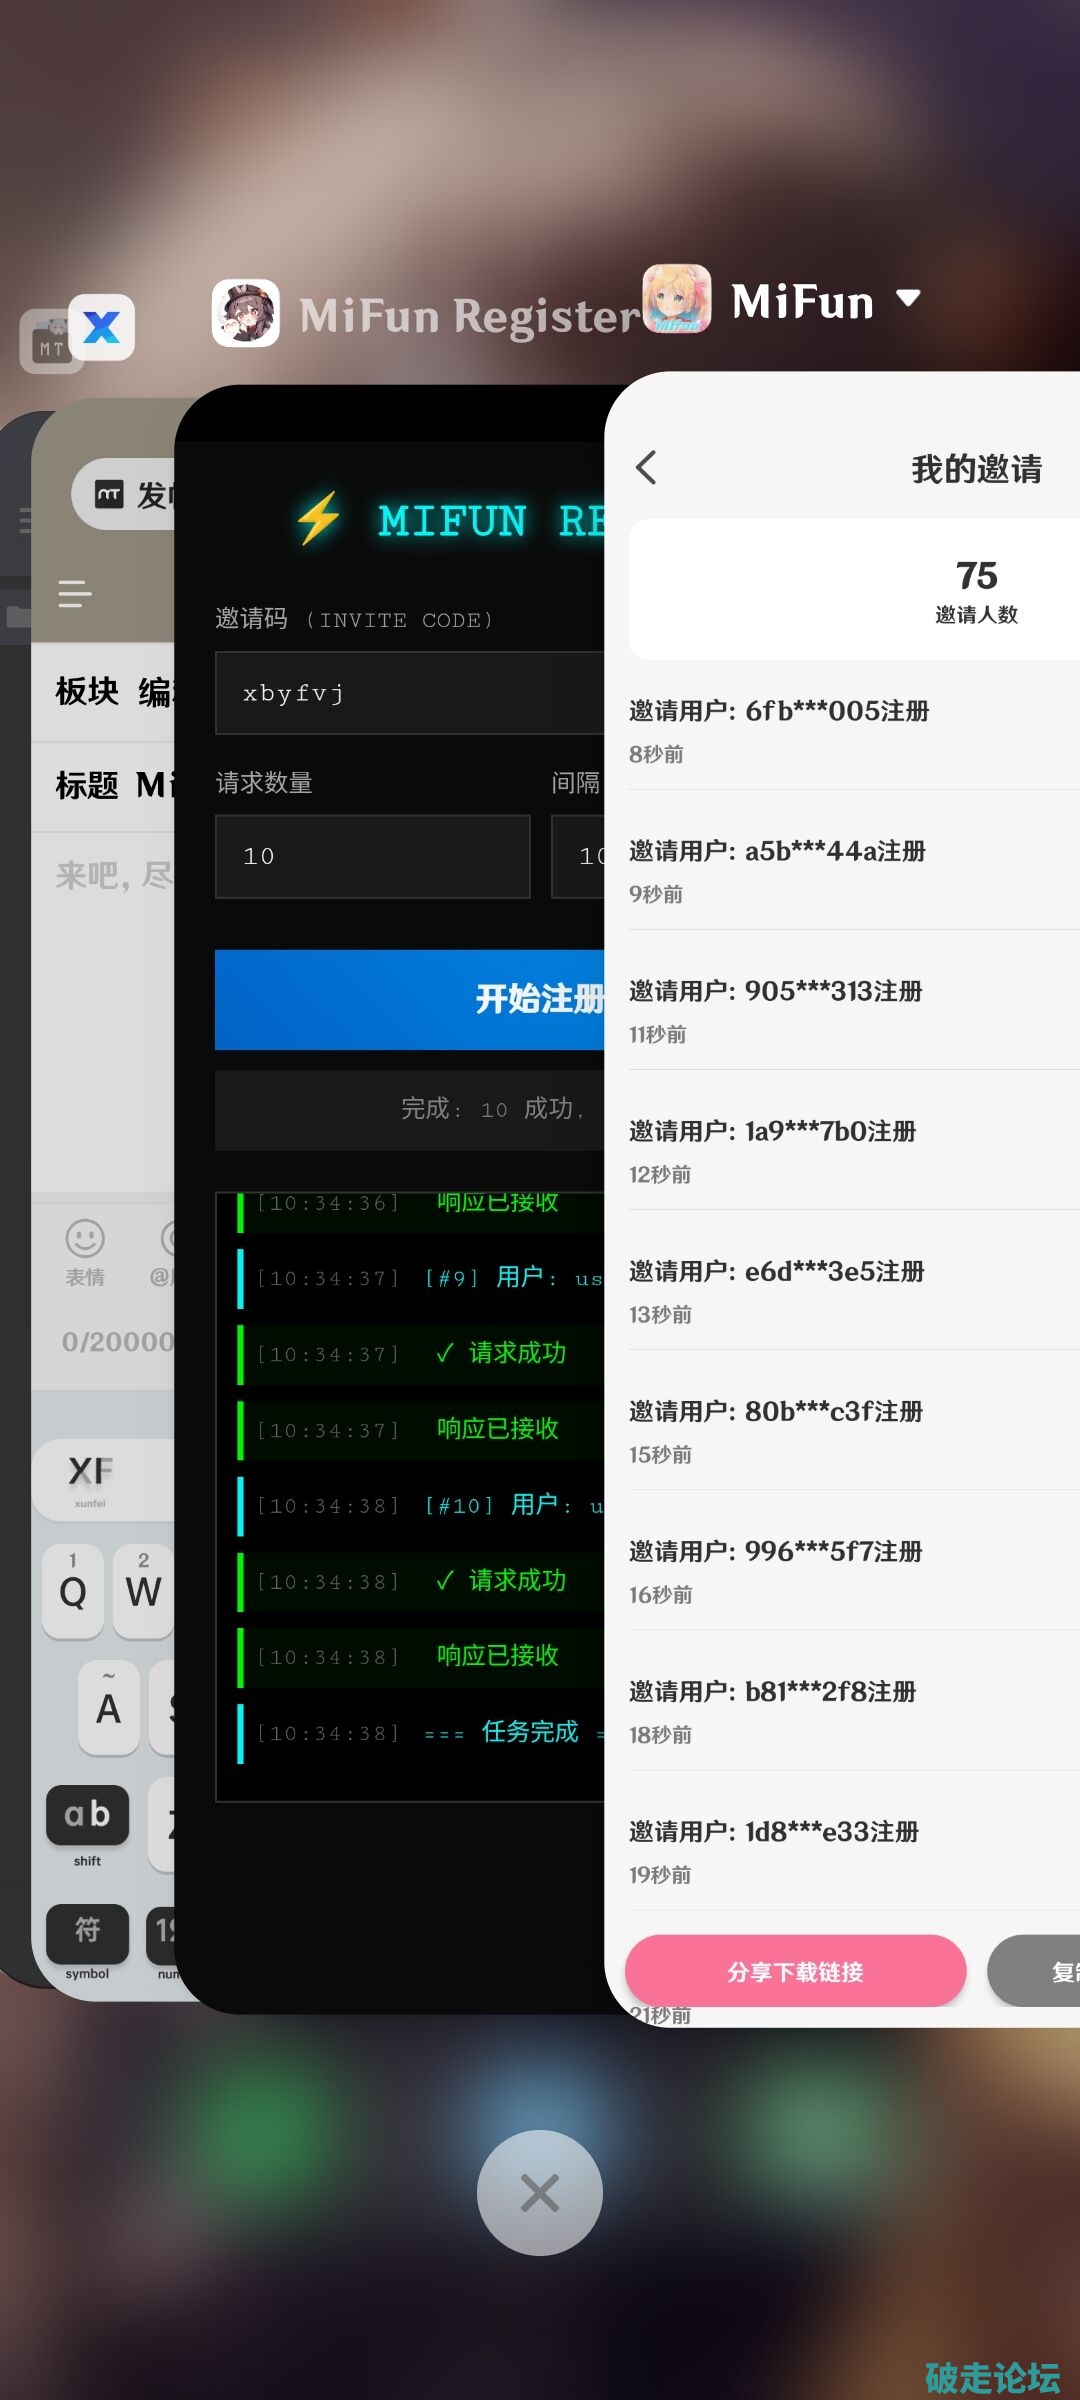
Task: Select the 板块 section tab
Action: coord(87,691)
